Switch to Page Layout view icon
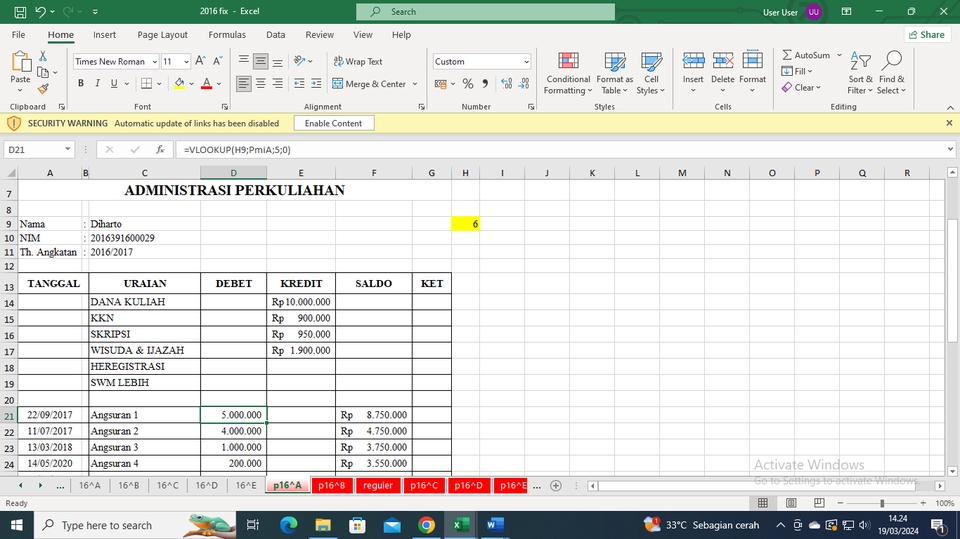The height and width of the screenshot is (539, 960). [x=791, y=503]
